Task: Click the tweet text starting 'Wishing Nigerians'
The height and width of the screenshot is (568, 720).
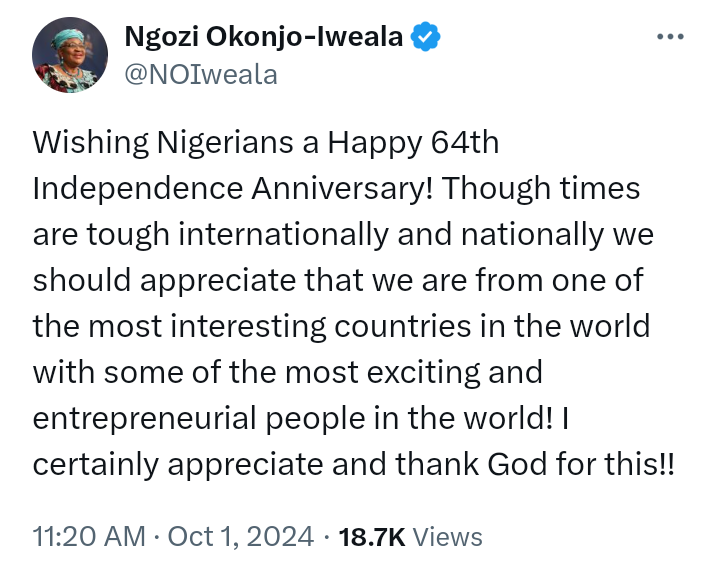Action: pos(354,303)
